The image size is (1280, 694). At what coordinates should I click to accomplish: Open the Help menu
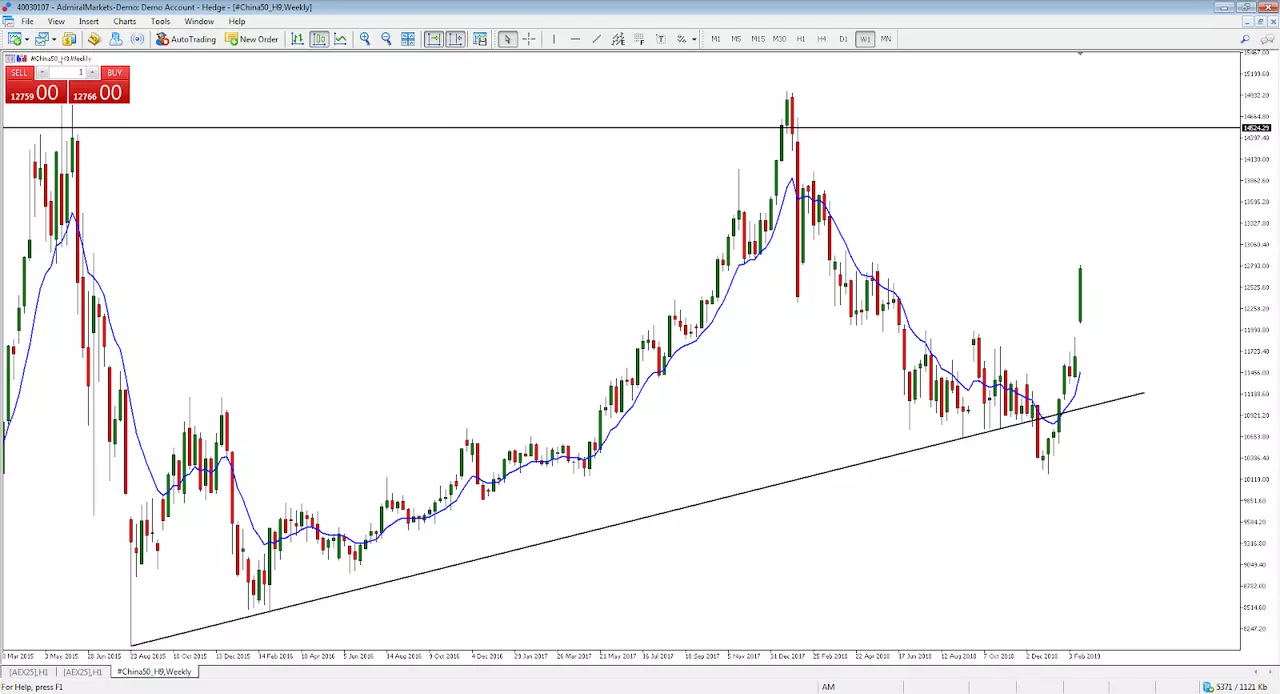[237, 21]
